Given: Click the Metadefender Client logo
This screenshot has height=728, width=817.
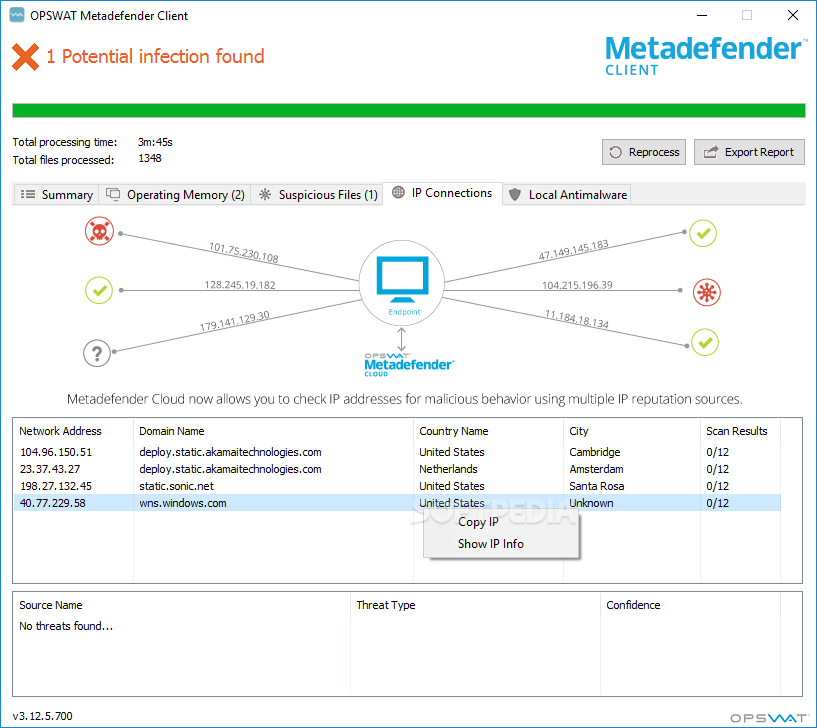Looking at the screenshot, I should 704,56.
